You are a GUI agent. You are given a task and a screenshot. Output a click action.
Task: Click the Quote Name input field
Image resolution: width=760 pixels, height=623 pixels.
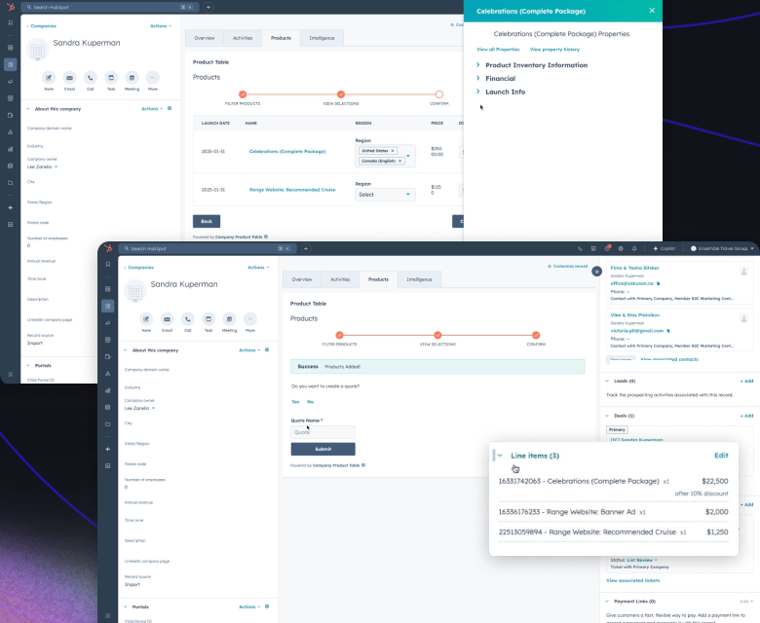click(323, 432)
